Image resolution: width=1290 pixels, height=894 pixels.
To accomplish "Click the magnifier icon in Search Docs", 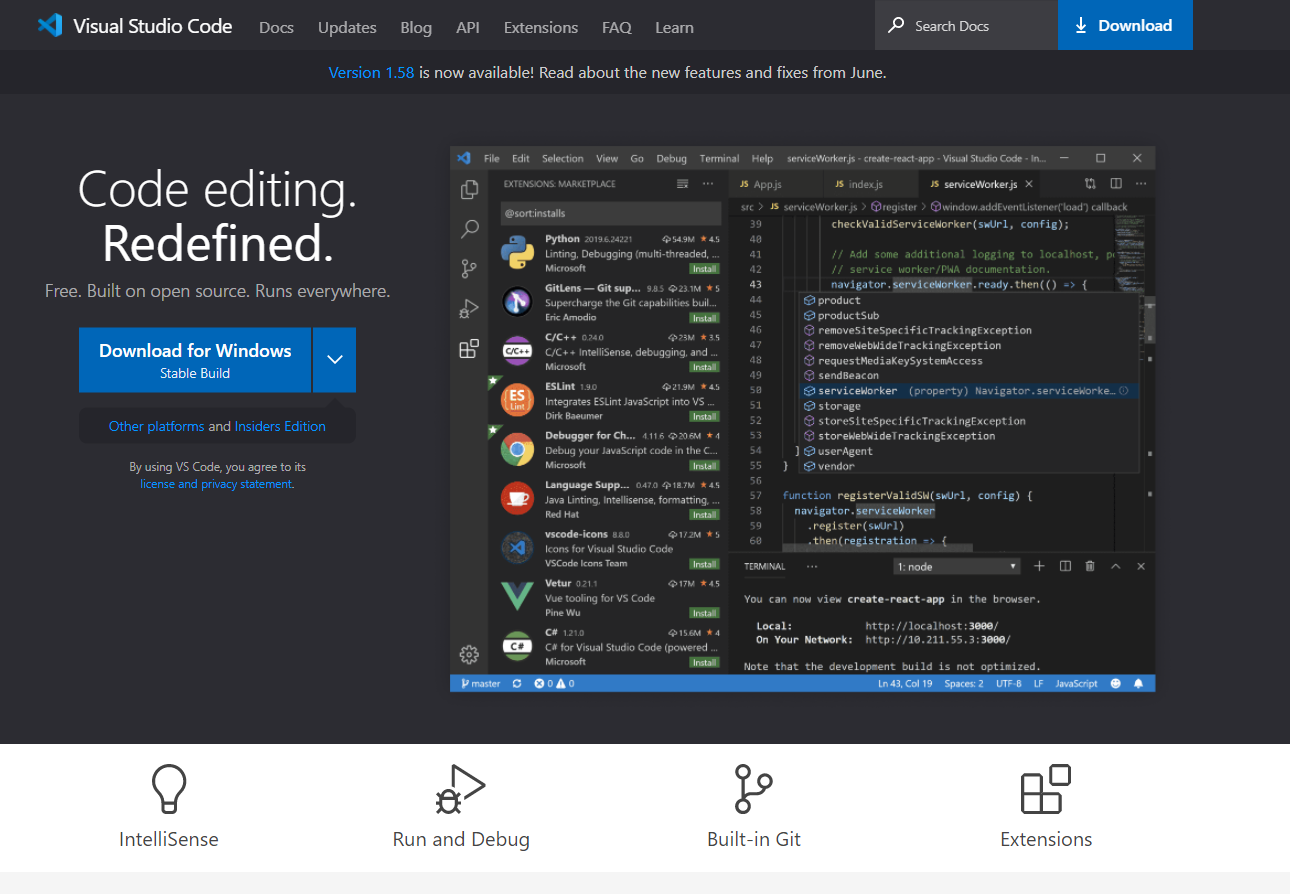I will (896, 25).
